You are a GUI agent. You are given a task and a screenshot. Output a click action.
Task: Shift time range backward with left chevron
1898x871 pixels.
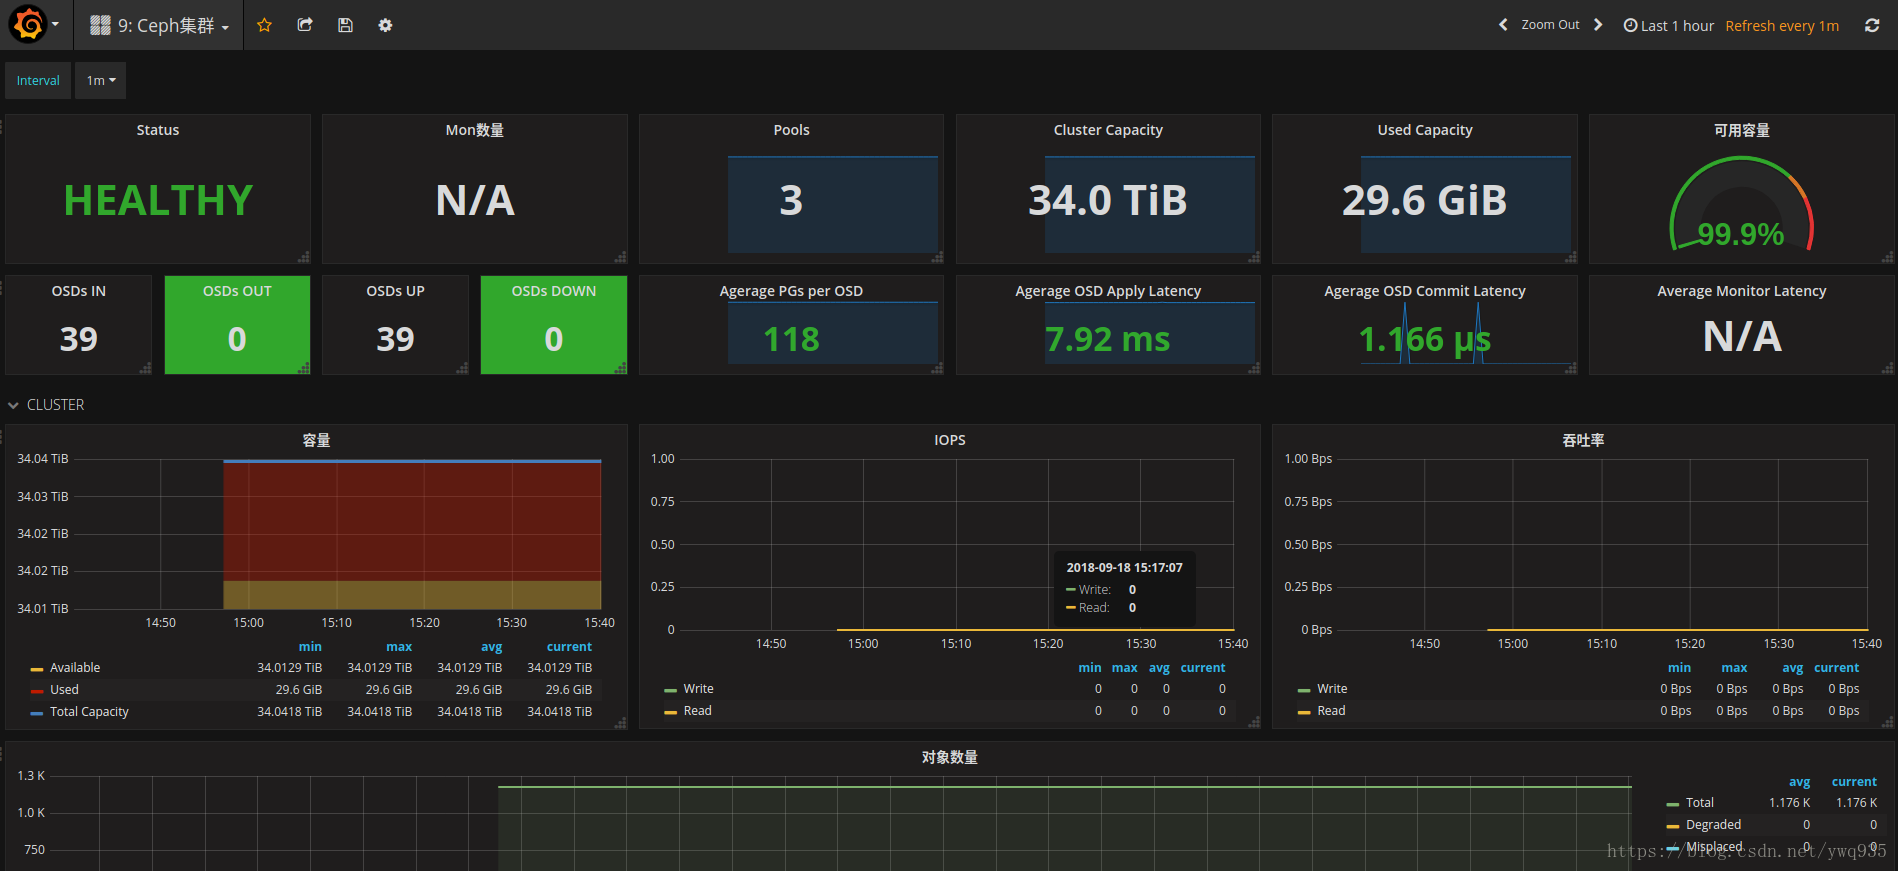click(1503, 25)
